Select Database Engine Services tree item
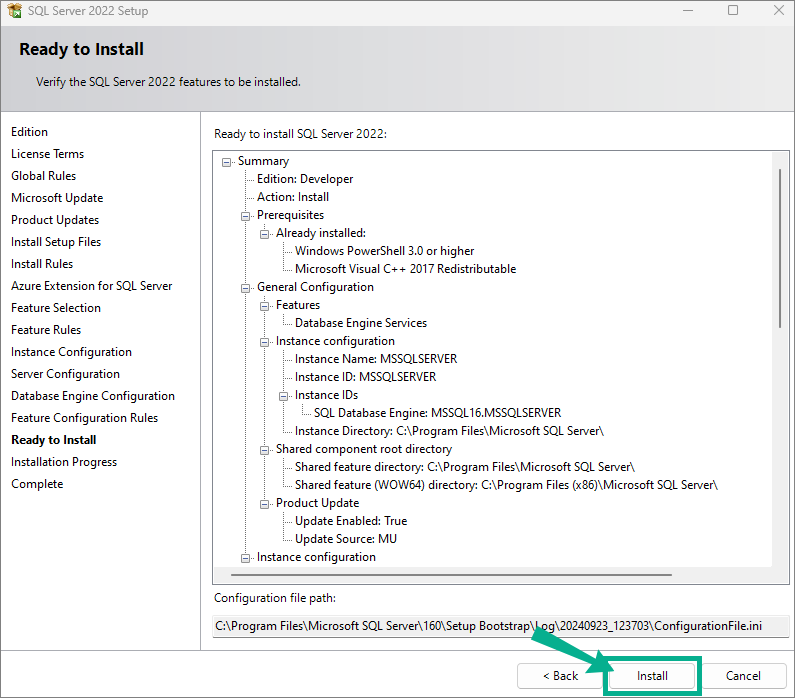Image resolution: width=795 pixels, height=698 pixels. click(360, 323)
